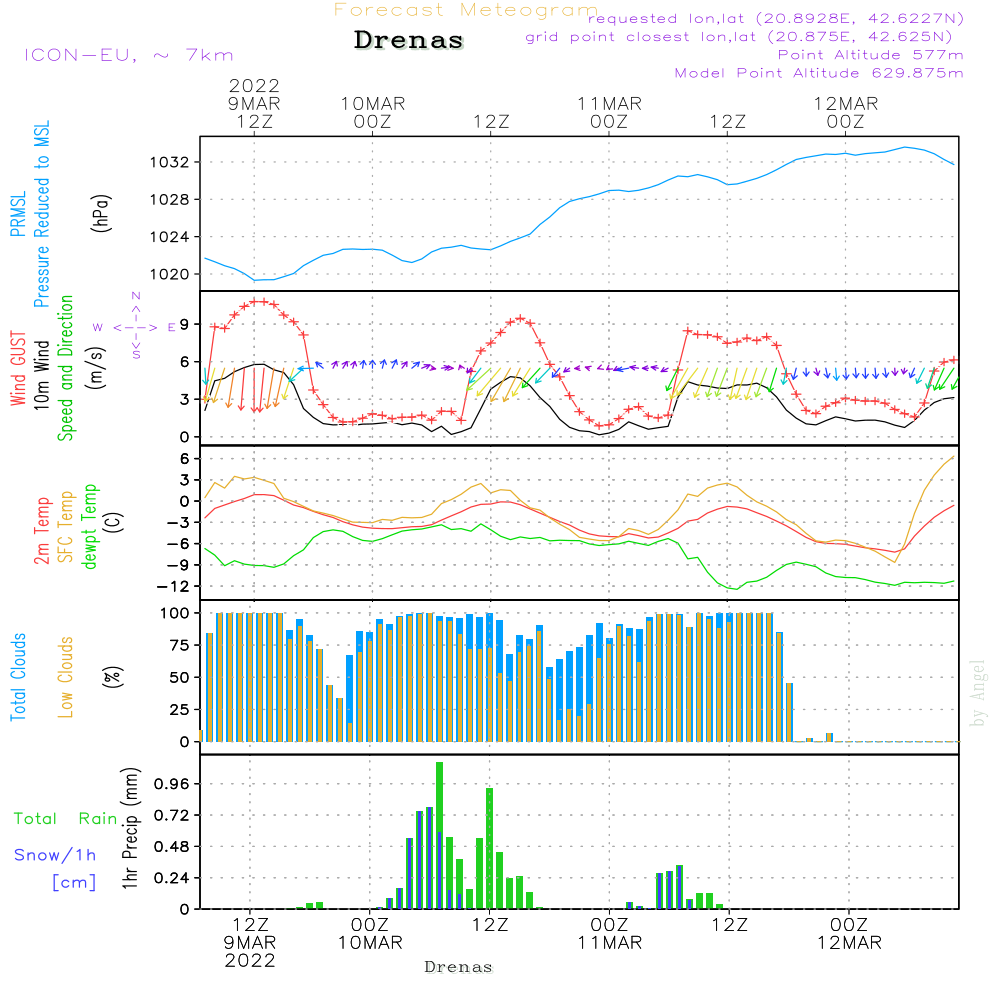Select the 'Forecast Meteogram' heading
Screen dimensions: 1000x1000
tap(466, 10)
